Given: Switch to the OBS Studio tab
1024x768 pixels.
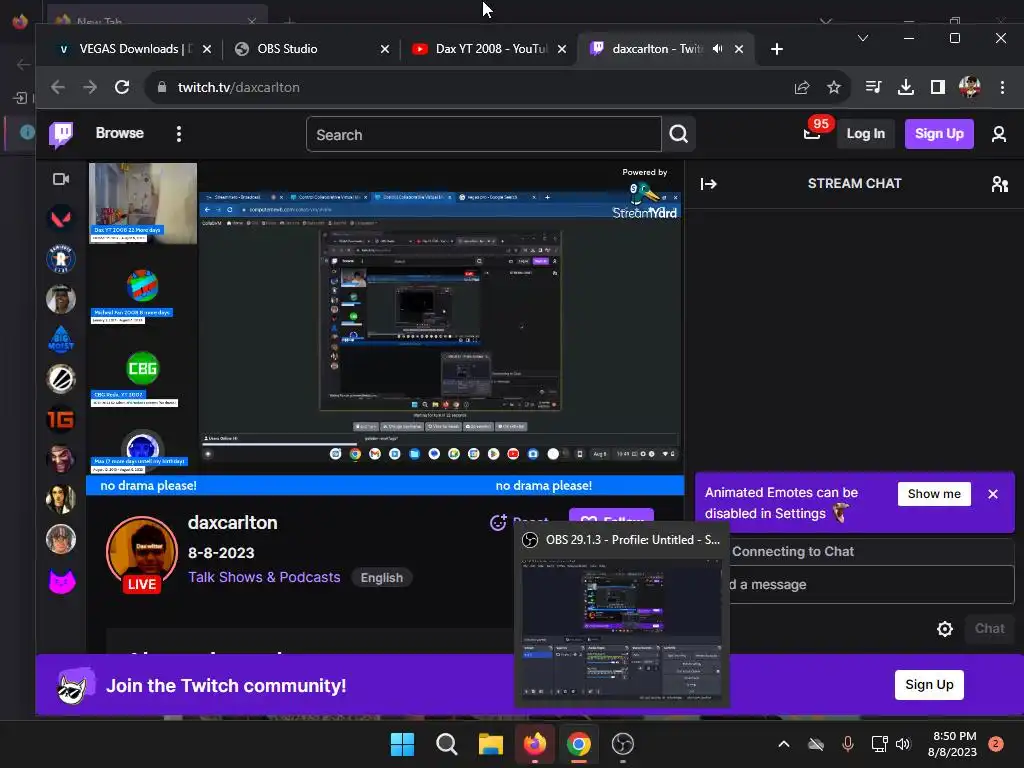Looking at the screenshot, I should point(312,49).
